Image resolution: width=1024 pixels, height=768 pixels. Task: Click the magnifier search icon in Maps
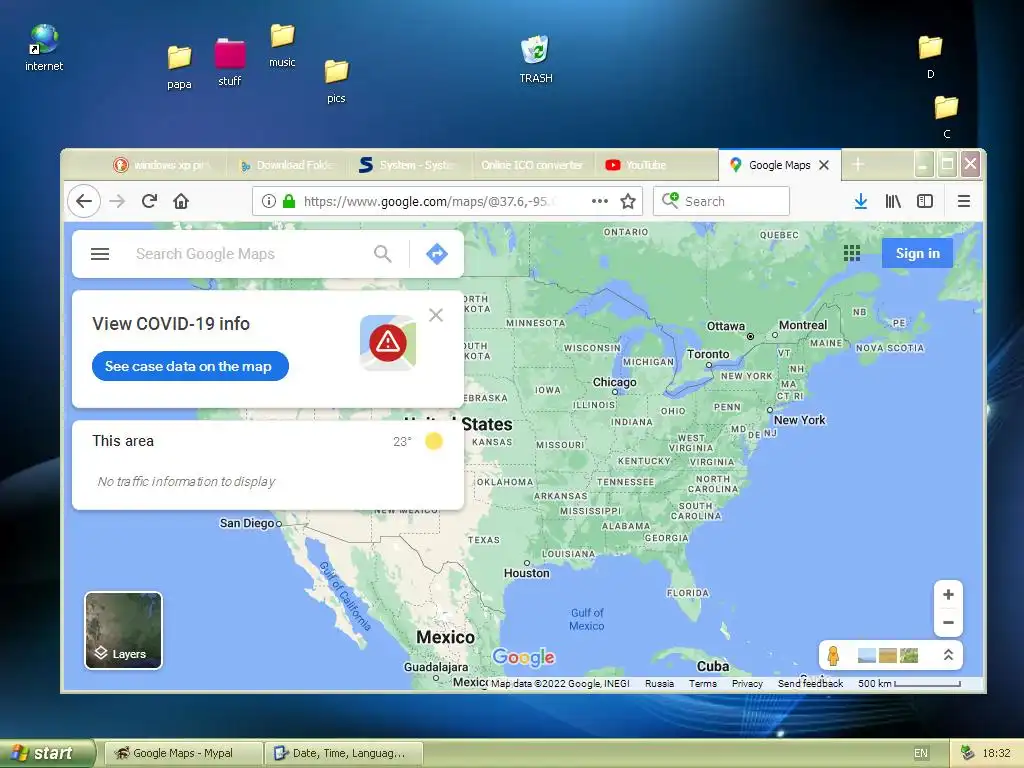click(383, 254)
